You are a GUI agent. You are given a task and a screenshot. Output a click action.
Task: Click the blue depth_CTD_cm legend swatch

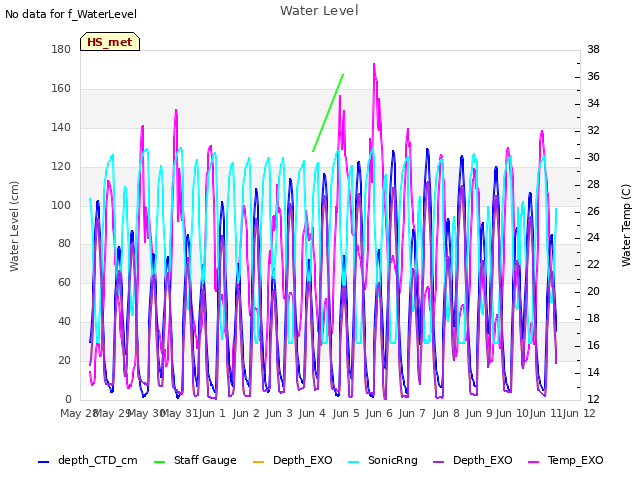coord(43,462)
